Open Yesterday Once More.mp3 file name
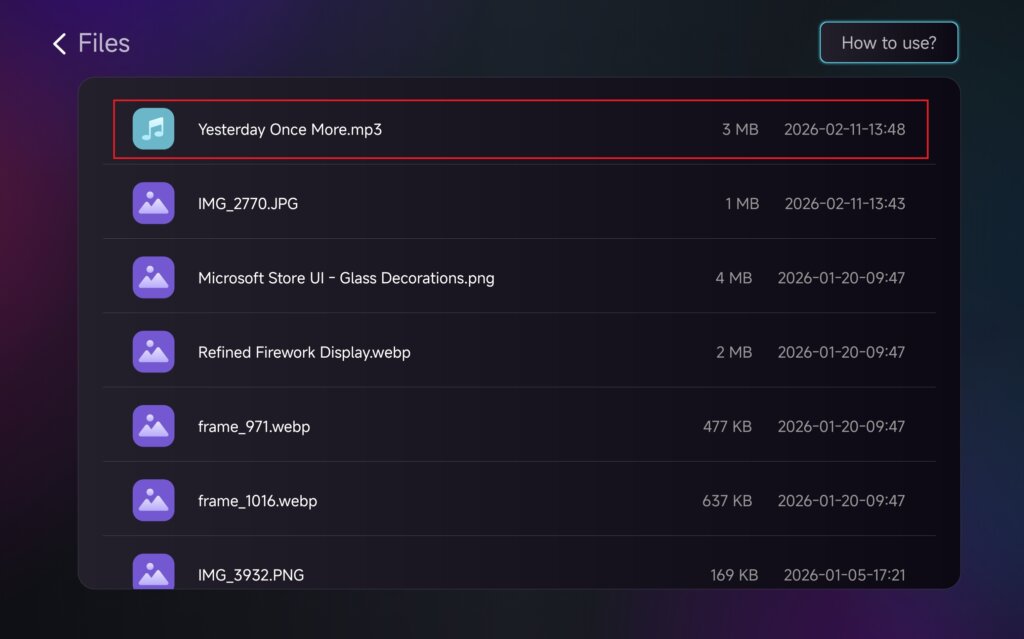The image size is (1024, 639). (x=290, y=129)
